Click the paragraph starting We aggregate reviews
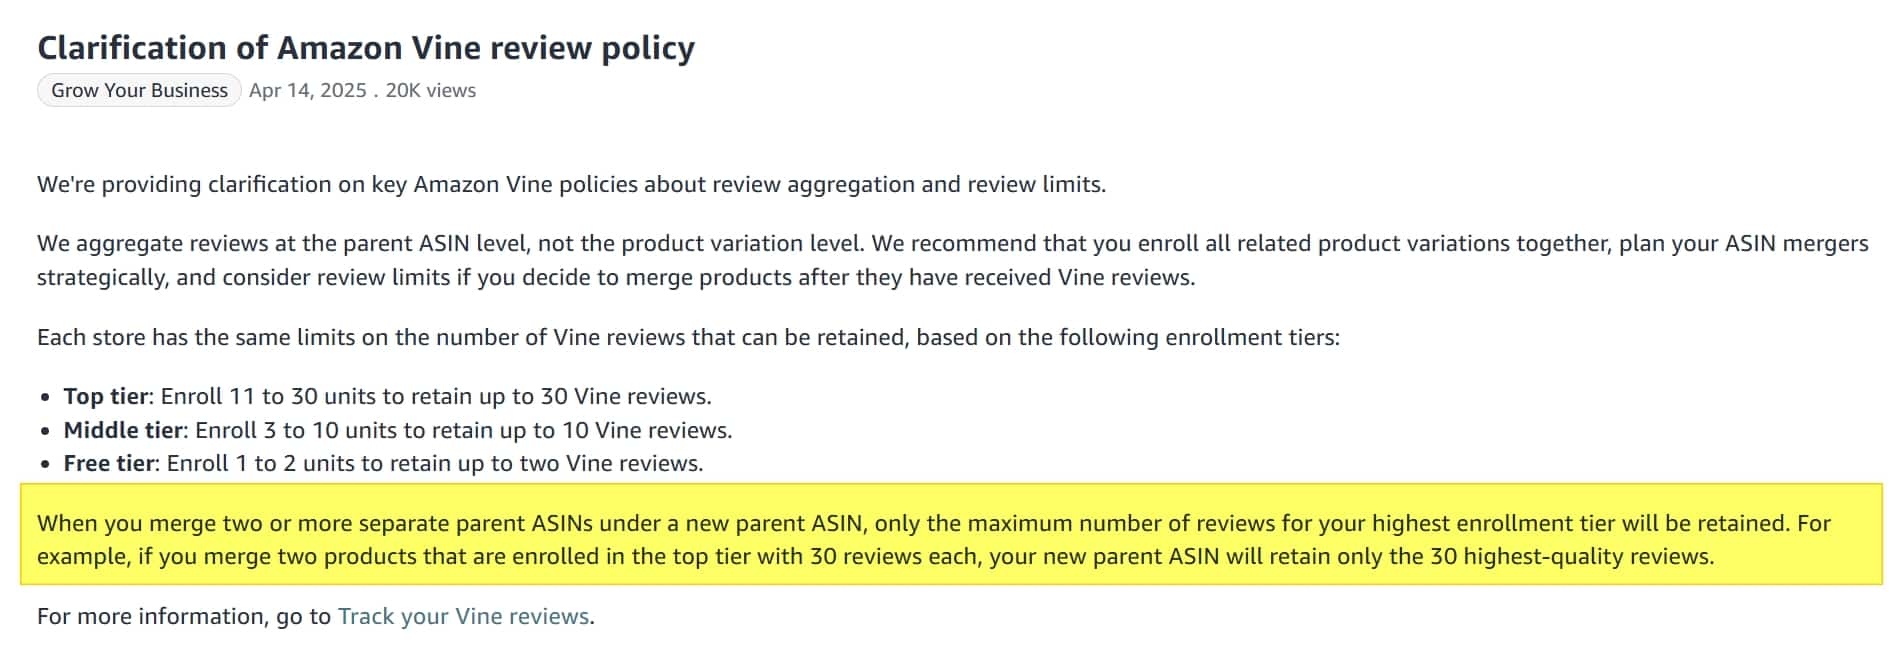The height and width of the screenshot is (672, 1895). pyautogui.click(x=953, y=260)
